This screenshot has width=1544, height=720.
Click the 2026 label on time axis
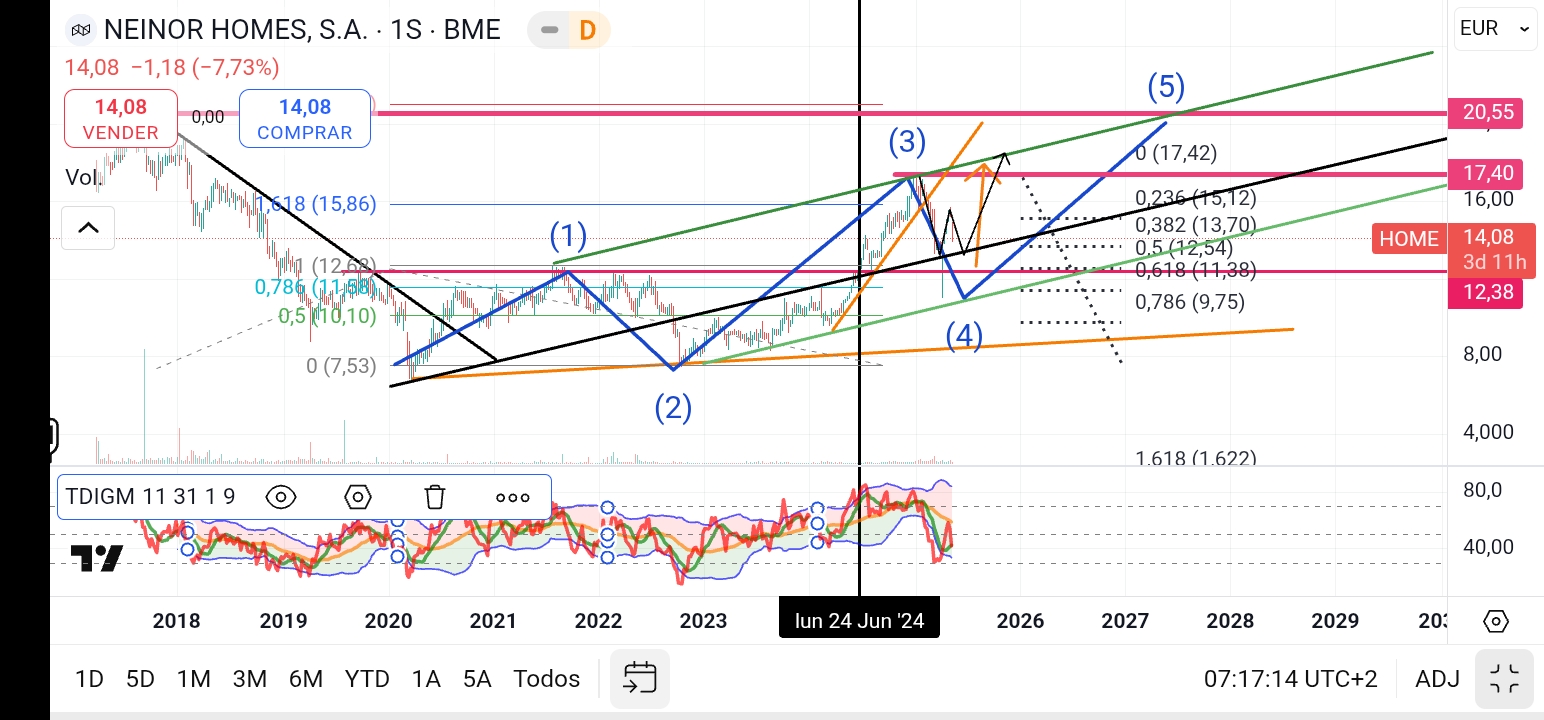(x=1020, y=621)
